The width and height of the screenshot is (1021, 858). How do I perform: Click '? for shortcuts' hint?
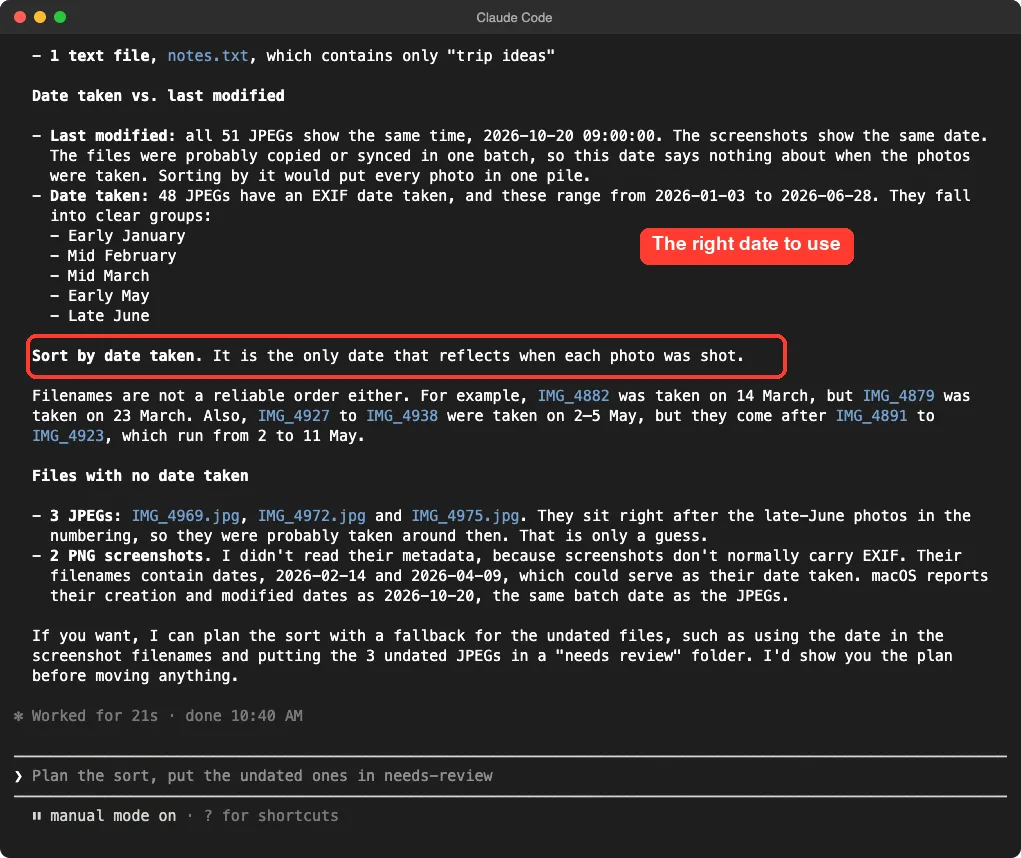tap(271, 816)
